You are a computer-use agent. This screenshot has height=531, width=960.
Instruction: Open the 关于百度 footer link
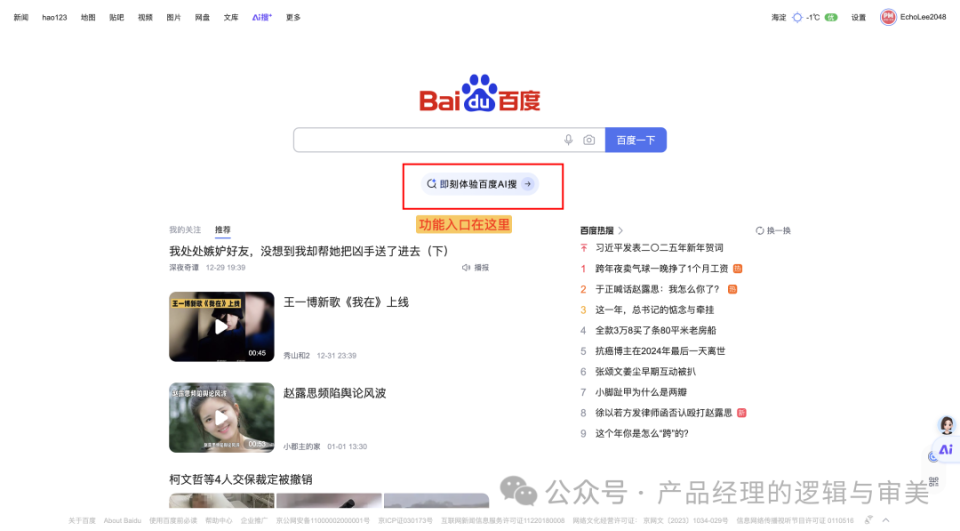82,521
